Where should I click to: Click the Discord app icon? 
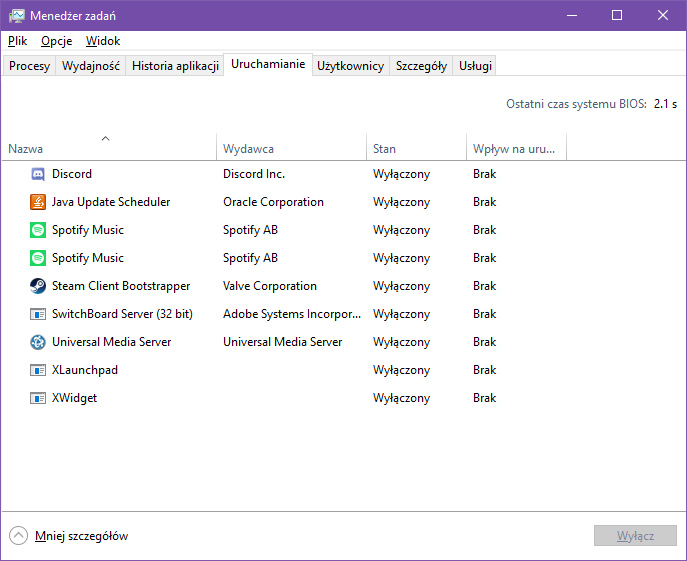38,174
